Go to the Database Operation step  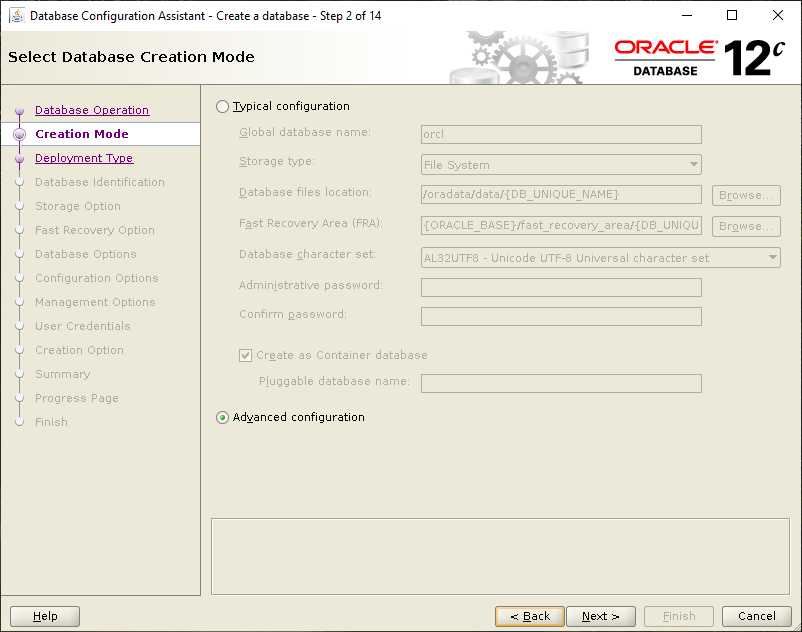(x=92, y=110)
